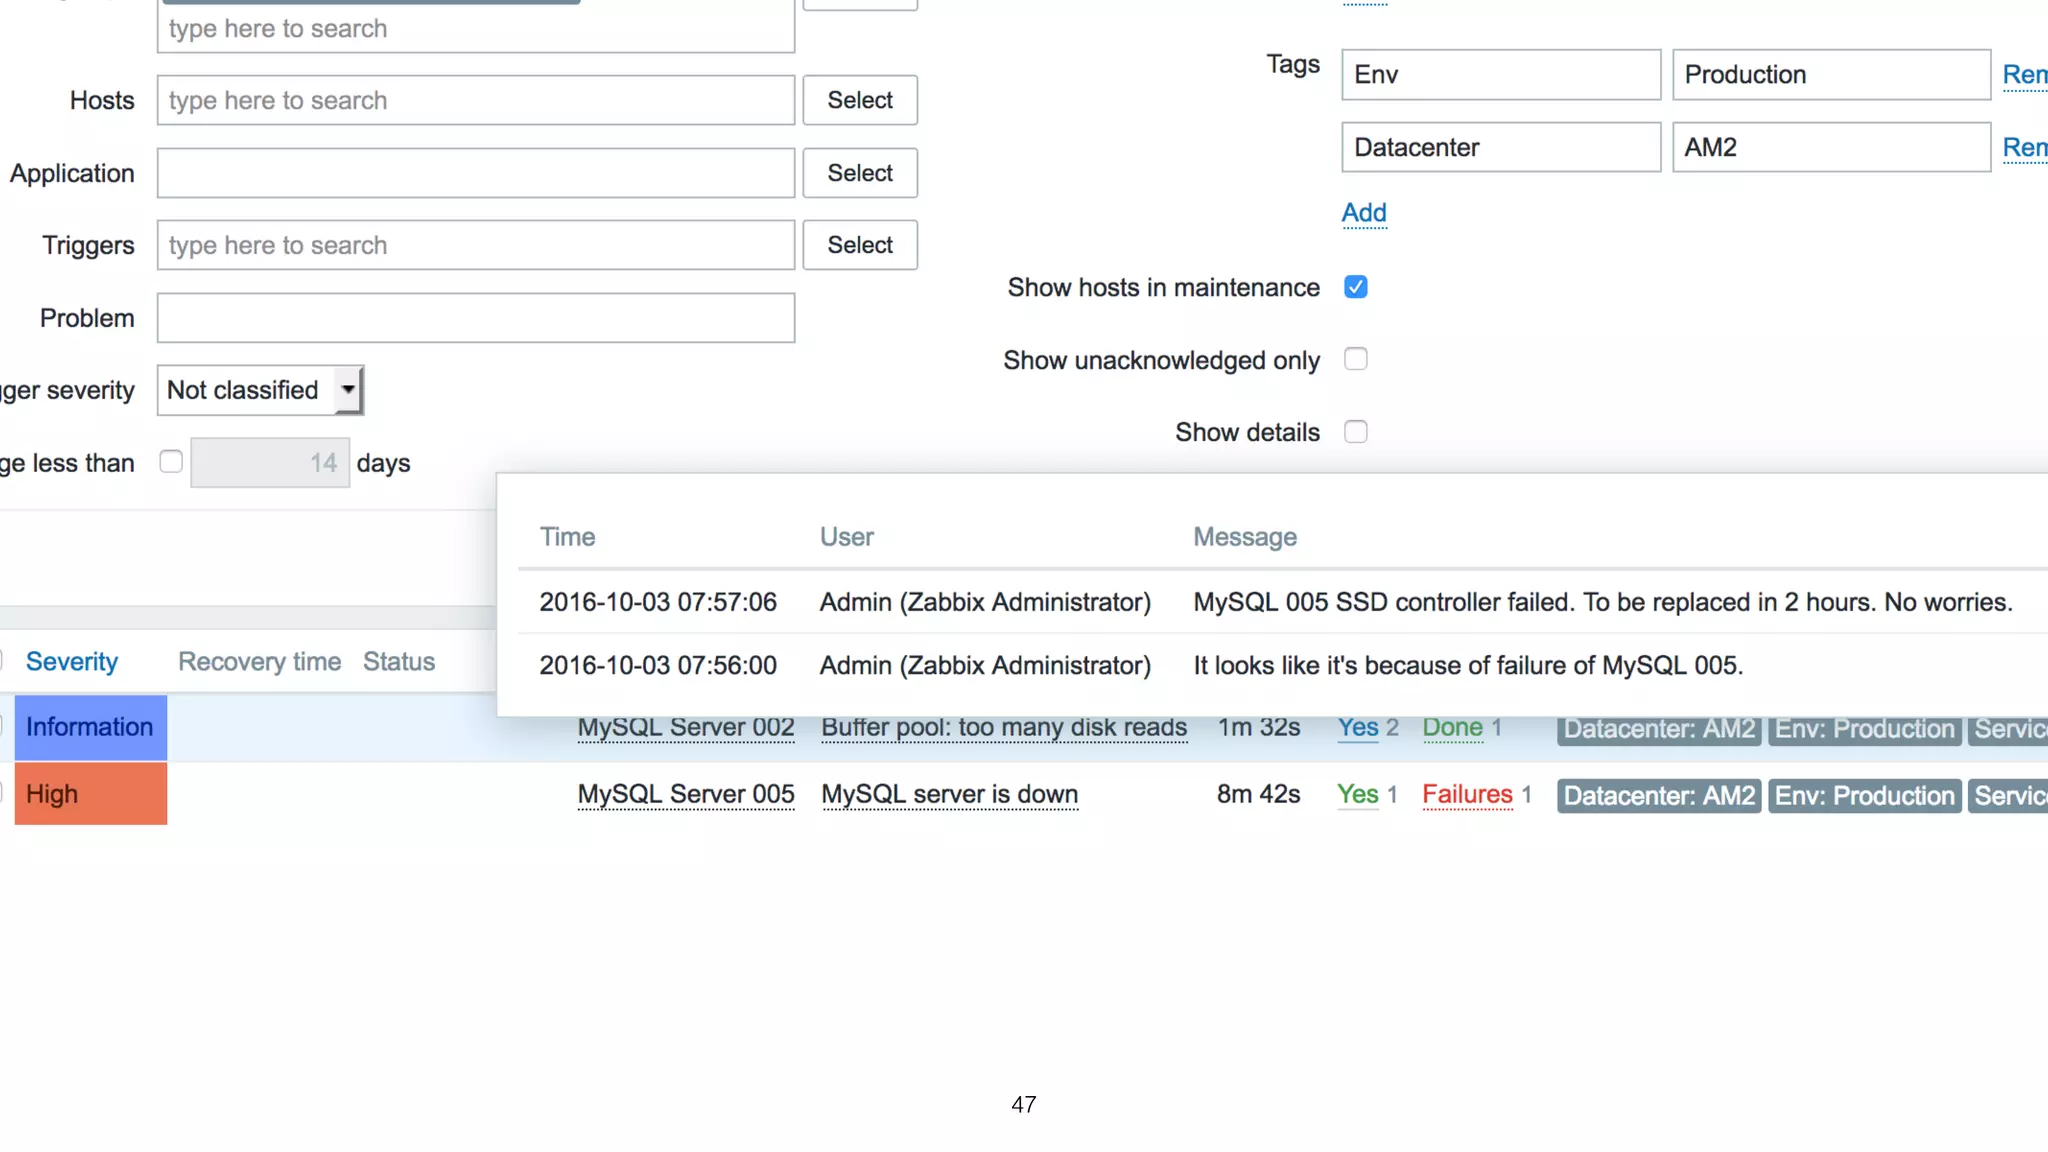Click Yes acknowledgement link in High row

[x=1357, y=794]
